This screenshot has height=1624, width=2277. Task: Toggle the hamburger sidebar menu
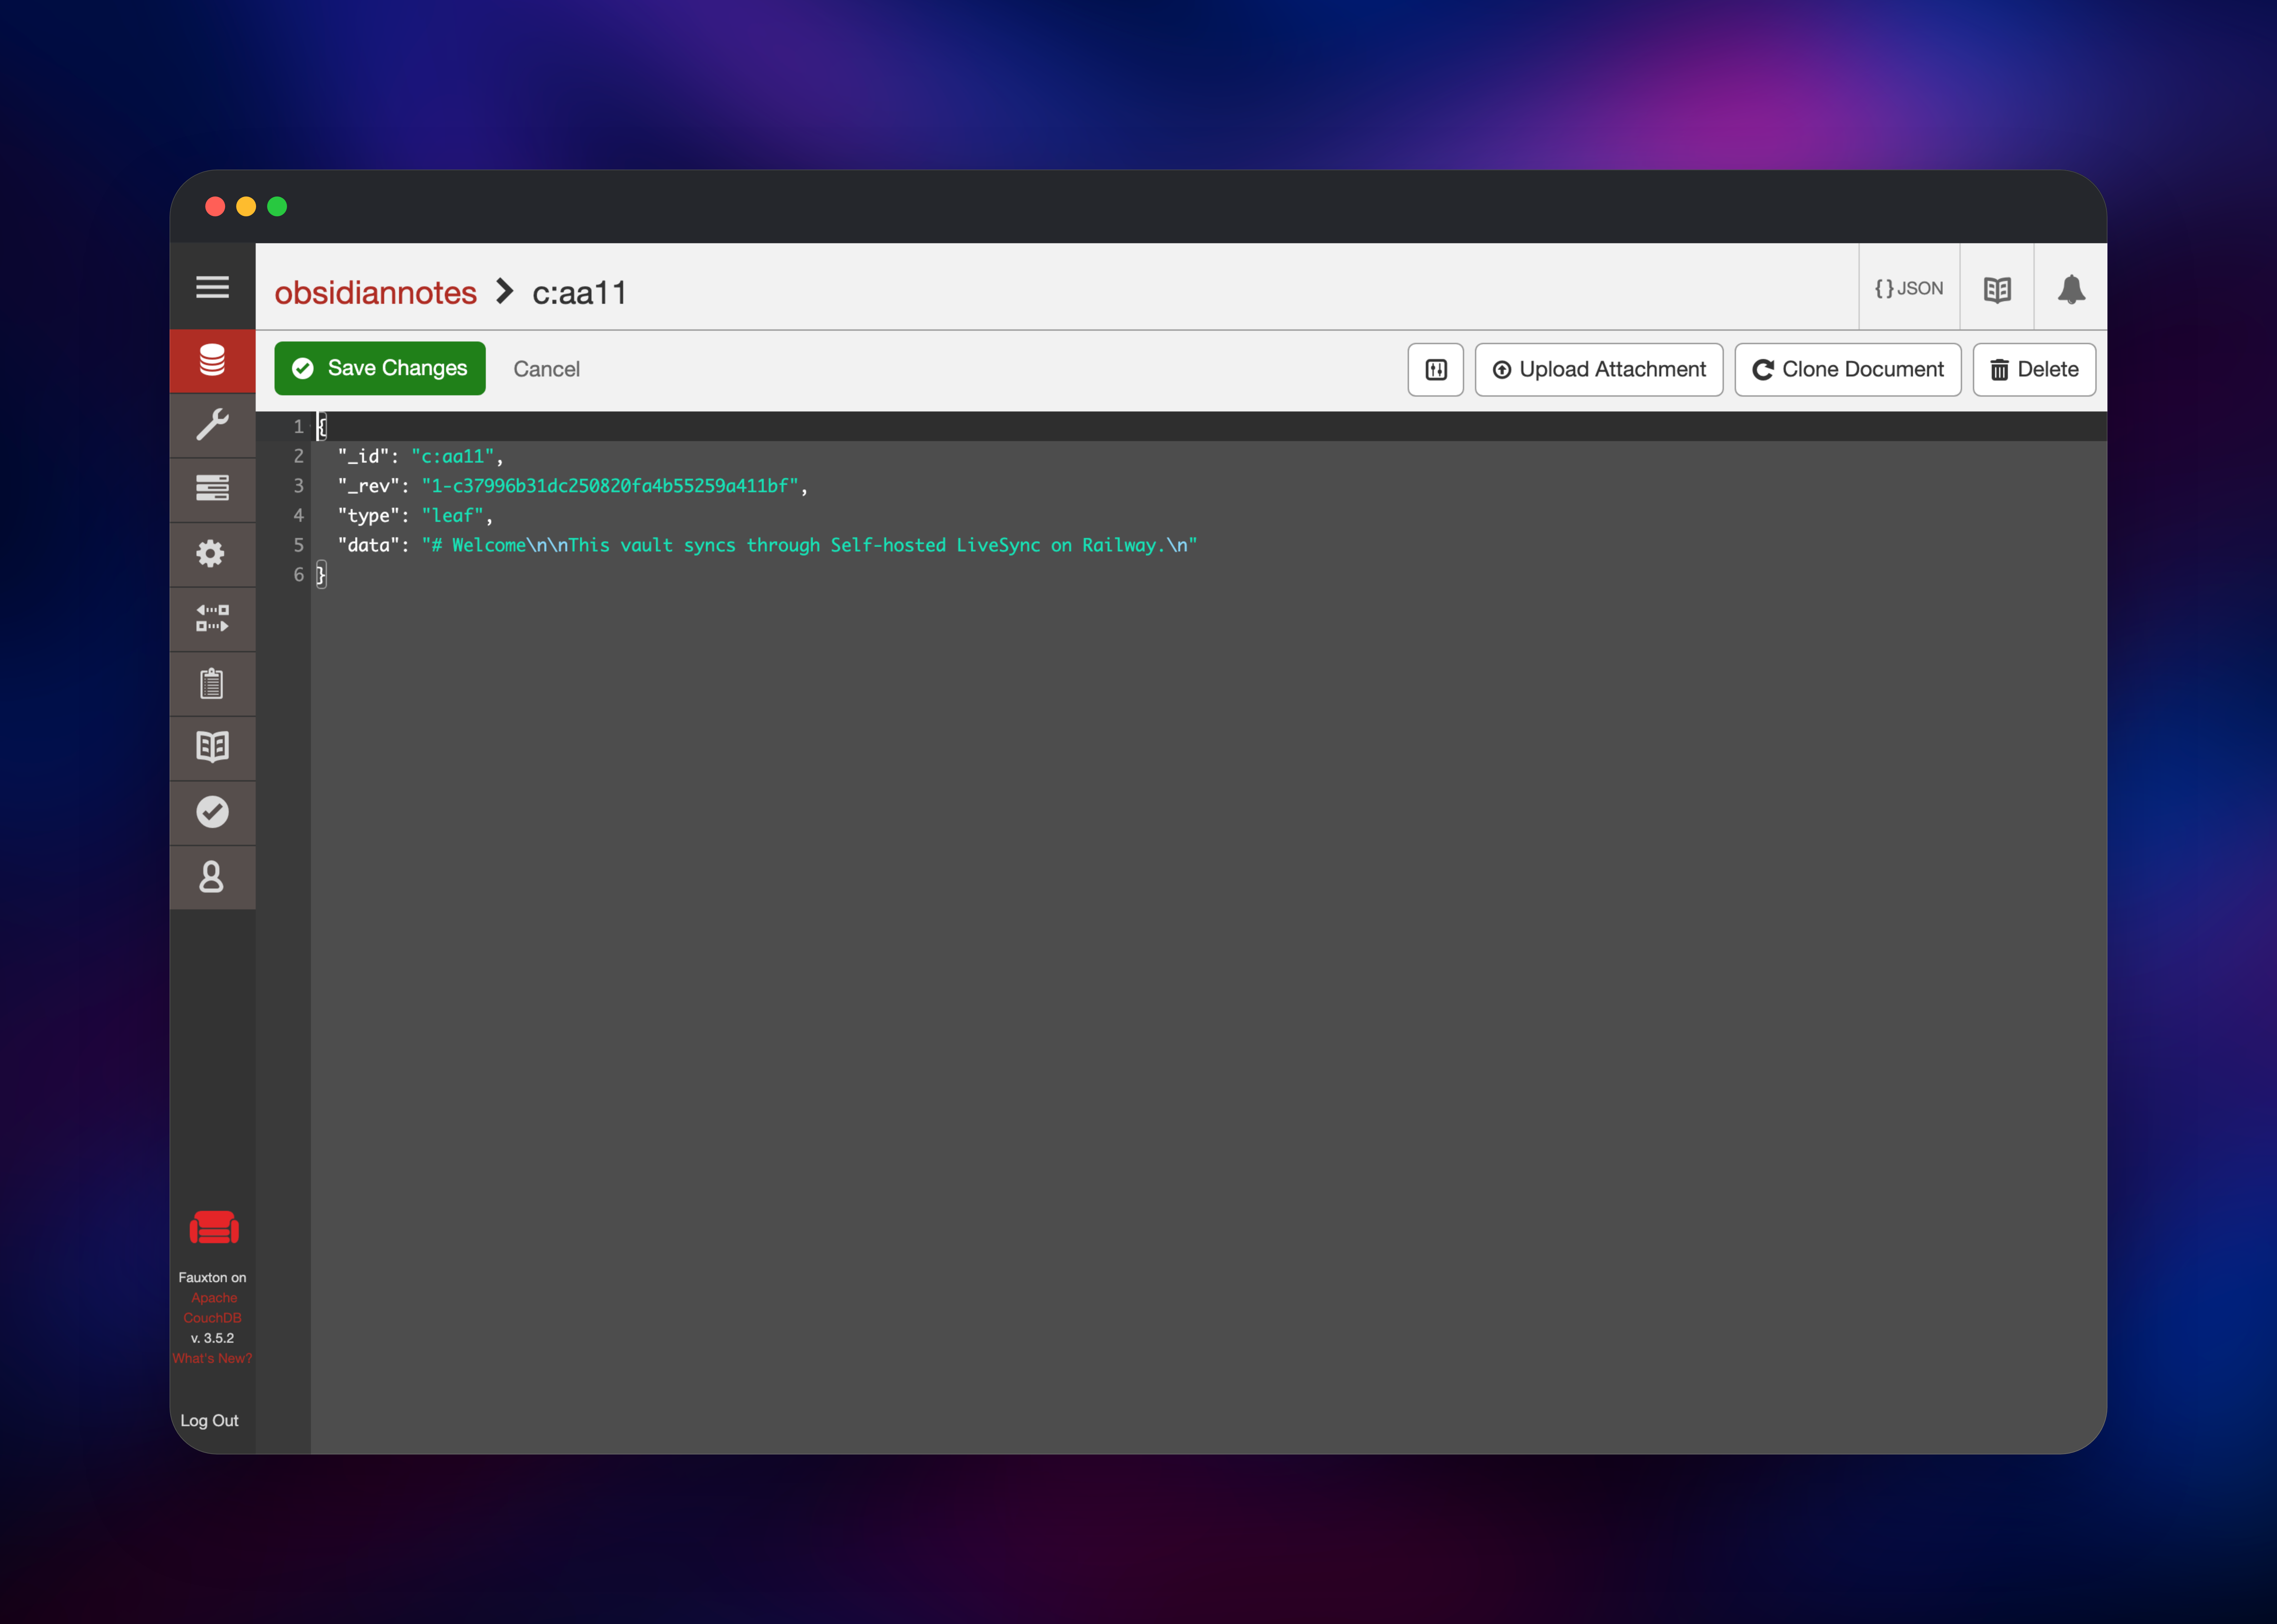point(212,287)
